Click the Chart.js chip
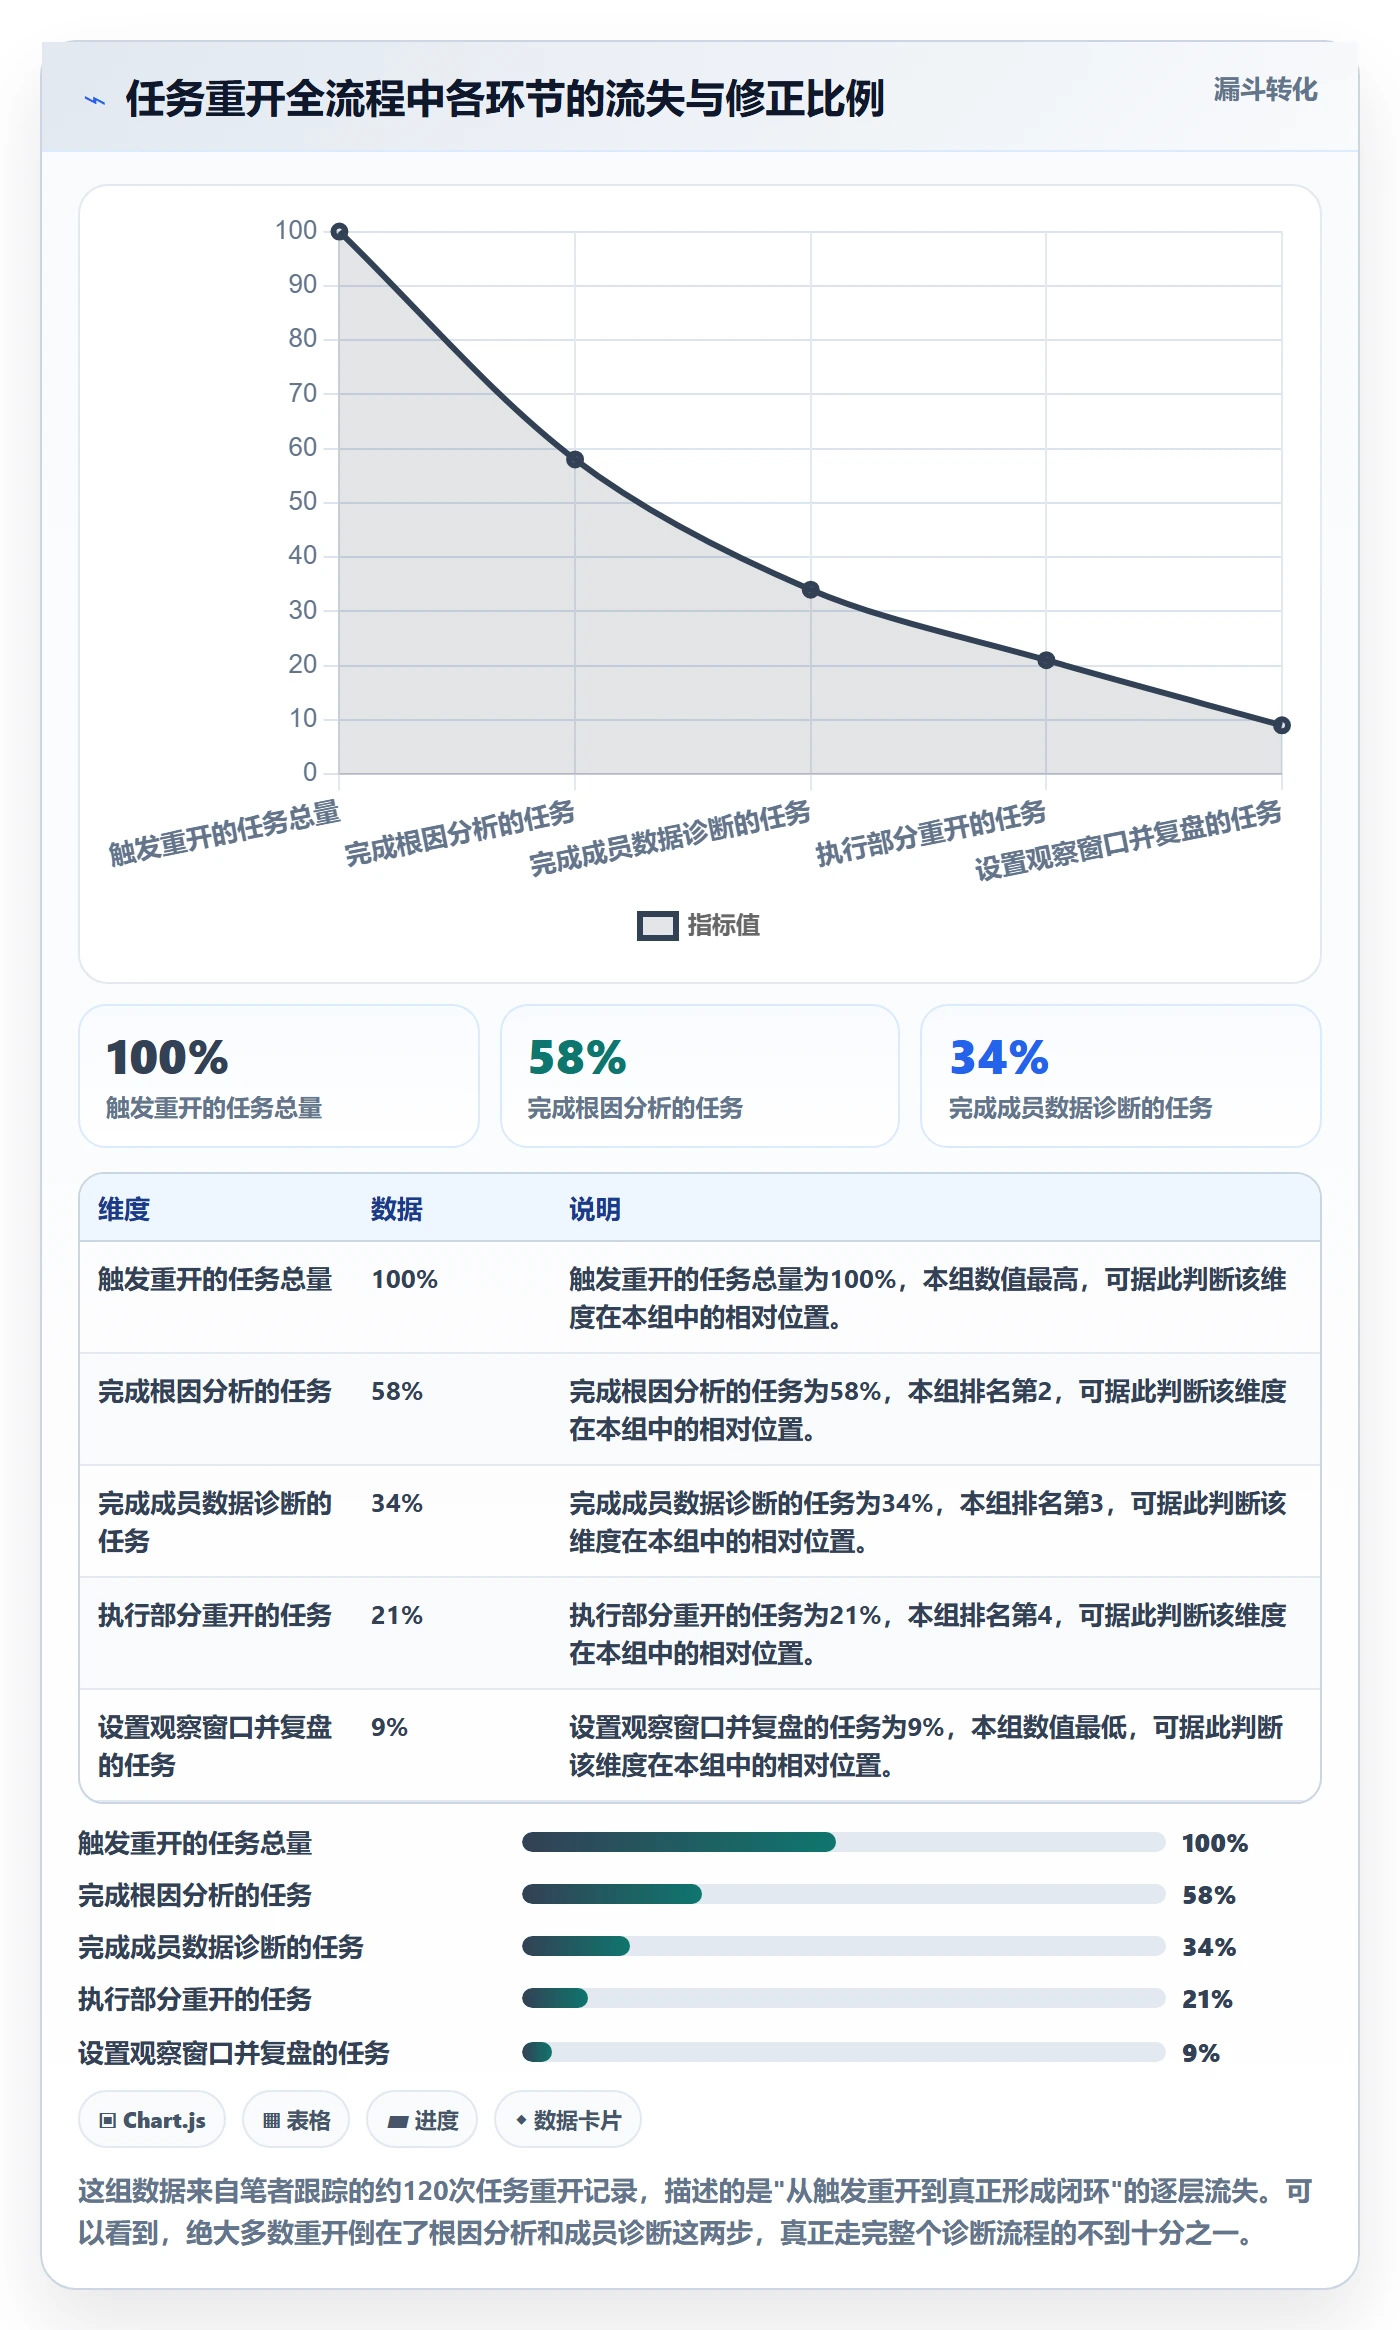Image resolution: width=1400 pixels, height=2330 pixels. (152, 2120)
